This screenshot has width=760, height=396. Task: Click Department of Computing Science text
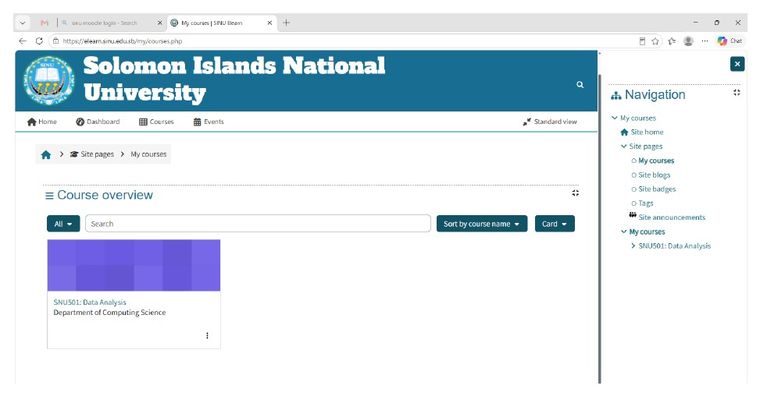pos(110,313)
